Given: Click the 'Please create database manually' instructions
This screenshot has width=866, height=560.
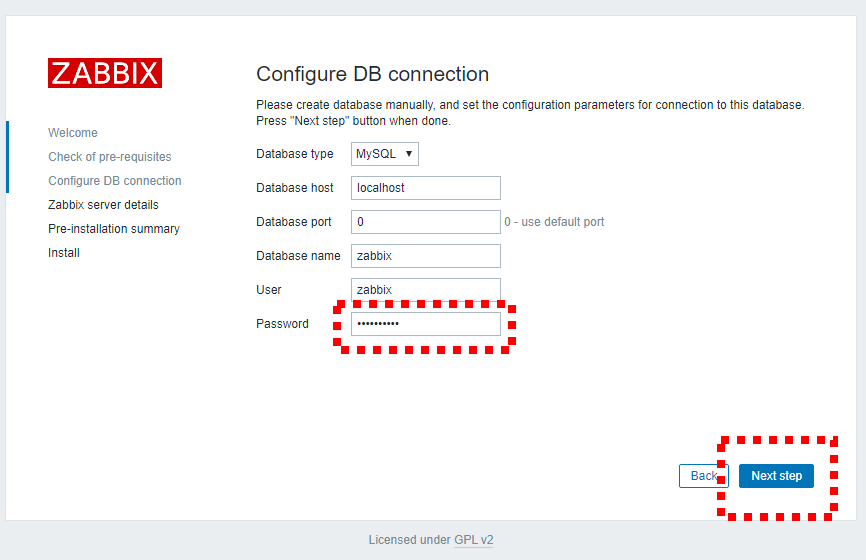Looking at the screenshot, I should coord(530,113).
